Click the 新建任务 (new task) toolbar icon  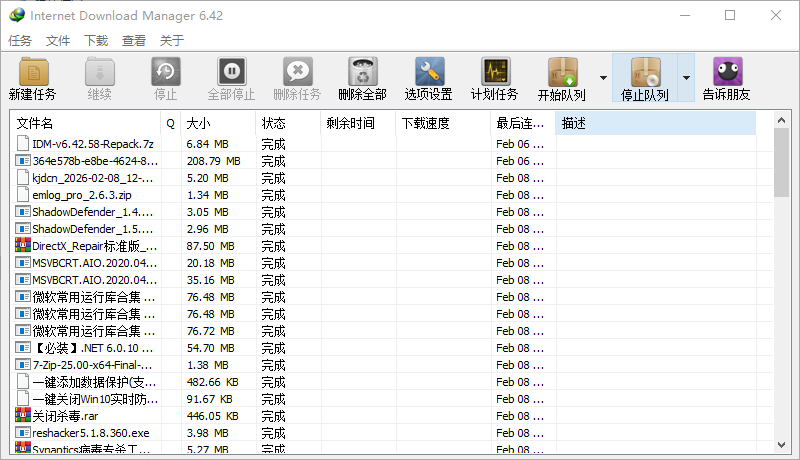pos(32,74)
